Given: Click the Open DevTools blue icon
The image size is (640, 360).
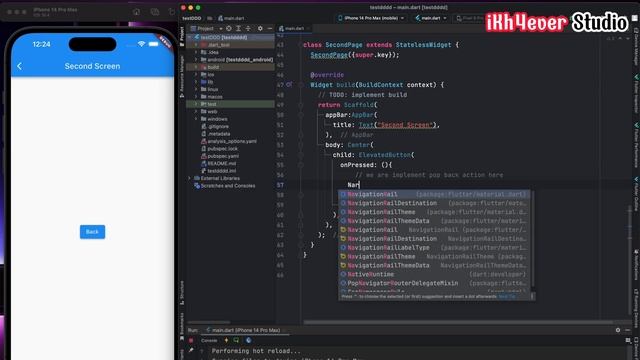Looking at the screenshot, I should point(248,340).
